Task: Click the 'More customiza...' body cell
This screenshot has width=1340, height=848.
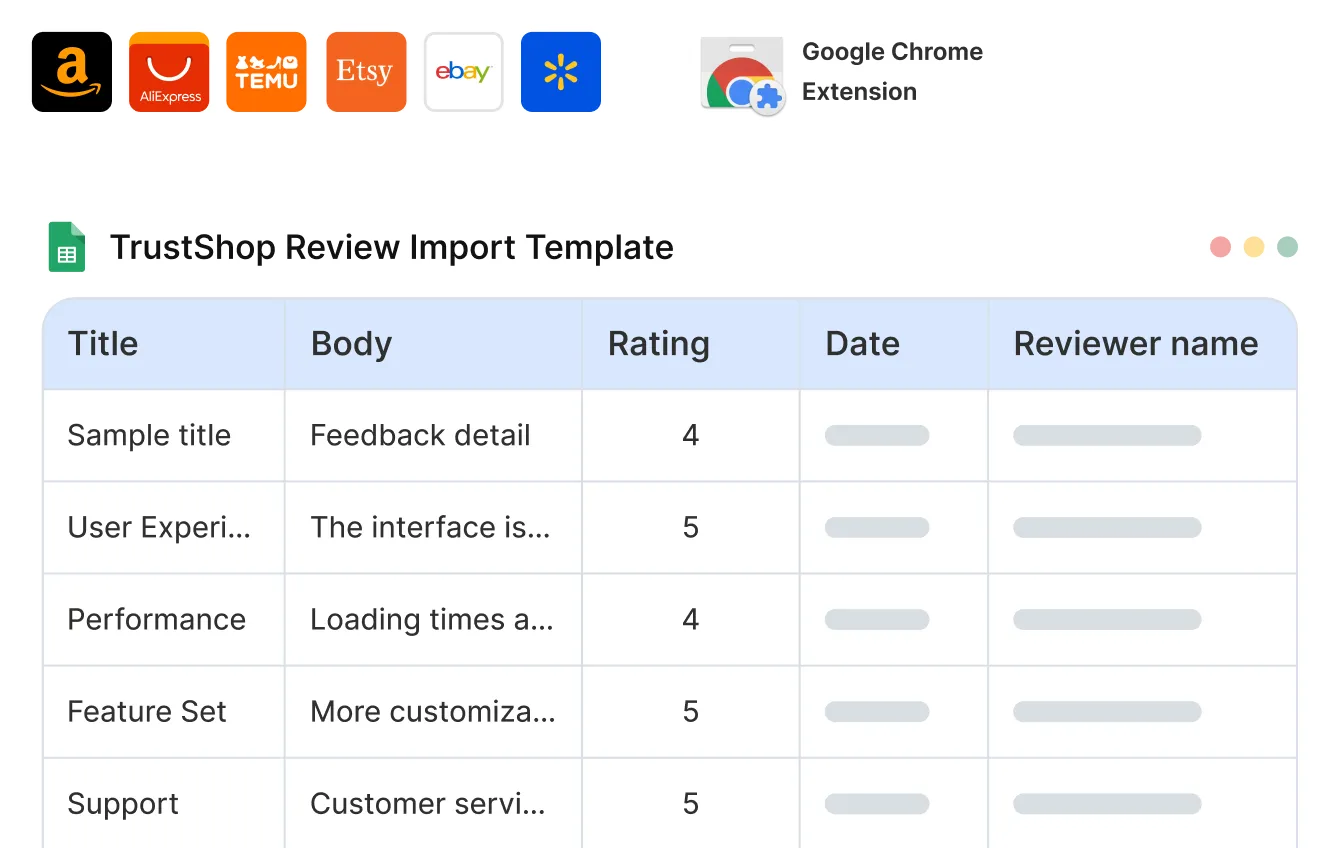Action: [x=433, y=712]
